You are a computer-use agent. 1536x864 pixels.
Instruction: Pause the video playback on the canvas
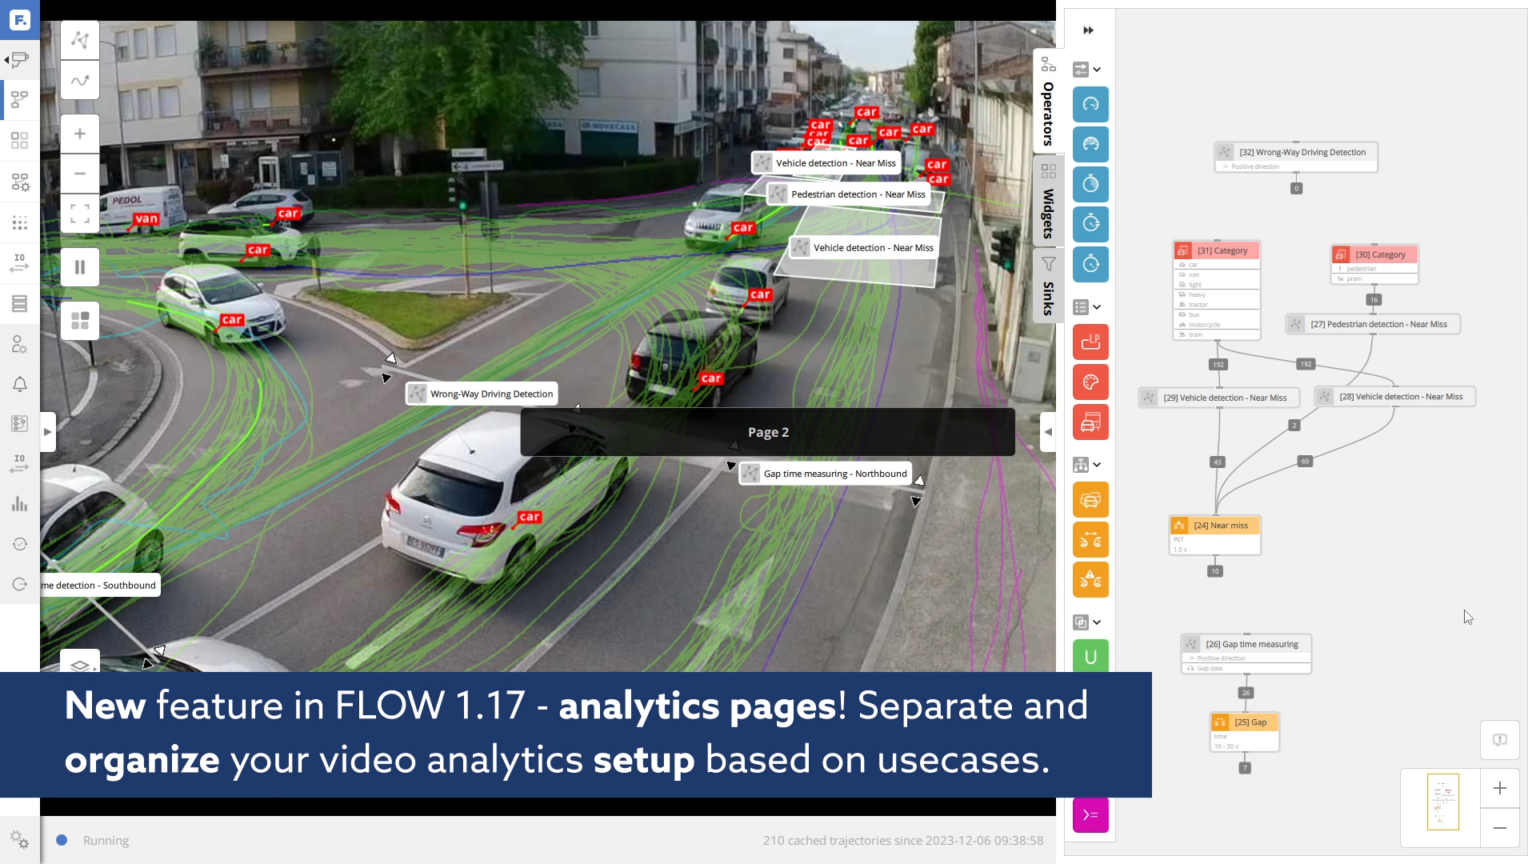click(80, 266)
